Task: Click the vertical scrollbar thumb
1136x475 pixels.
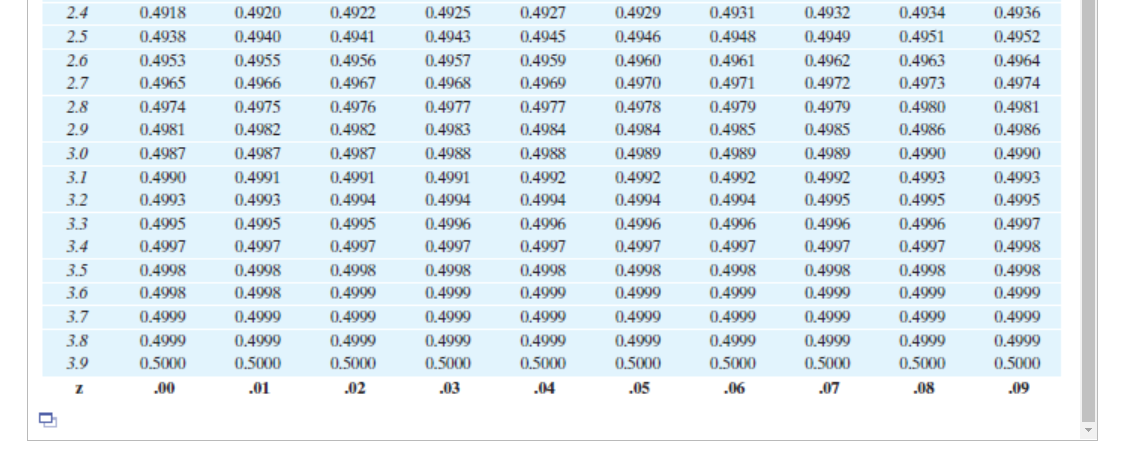Action: coord(1087,210)
